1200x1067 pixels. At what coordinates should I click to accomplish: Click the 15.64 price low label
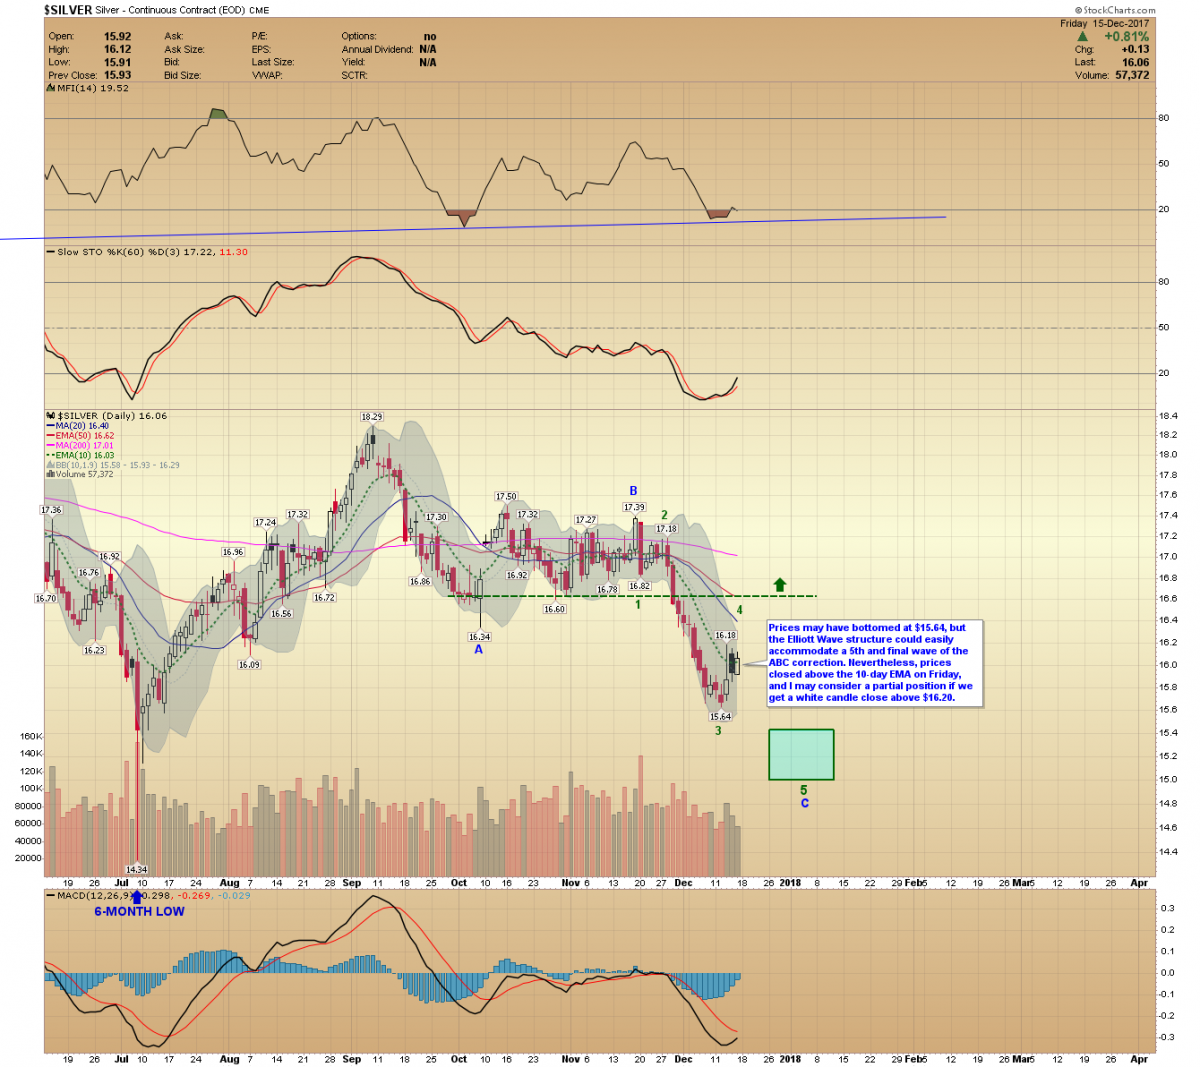point(720,716)
